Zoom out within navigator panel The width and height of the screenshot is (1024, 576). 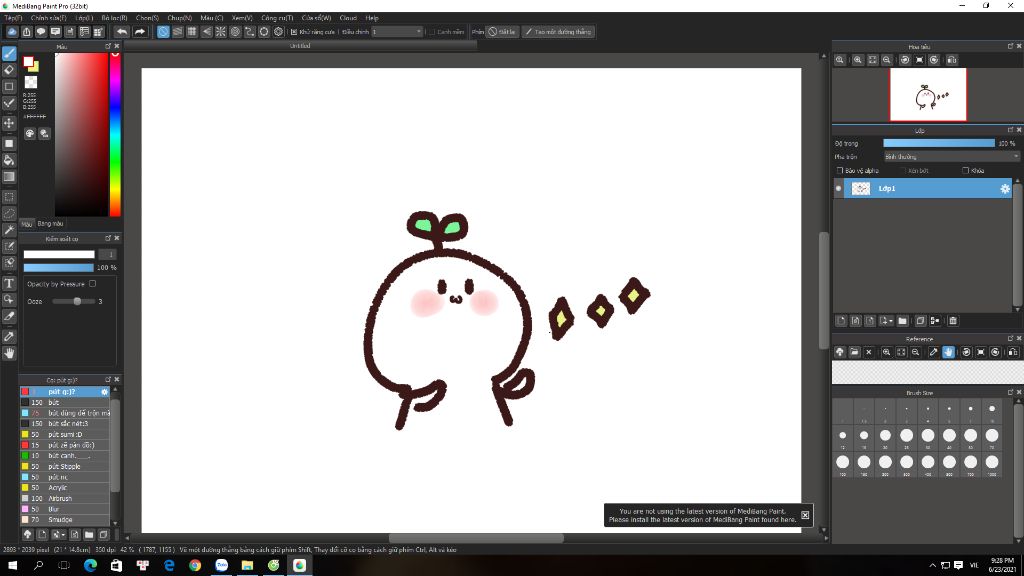[886, 60]
